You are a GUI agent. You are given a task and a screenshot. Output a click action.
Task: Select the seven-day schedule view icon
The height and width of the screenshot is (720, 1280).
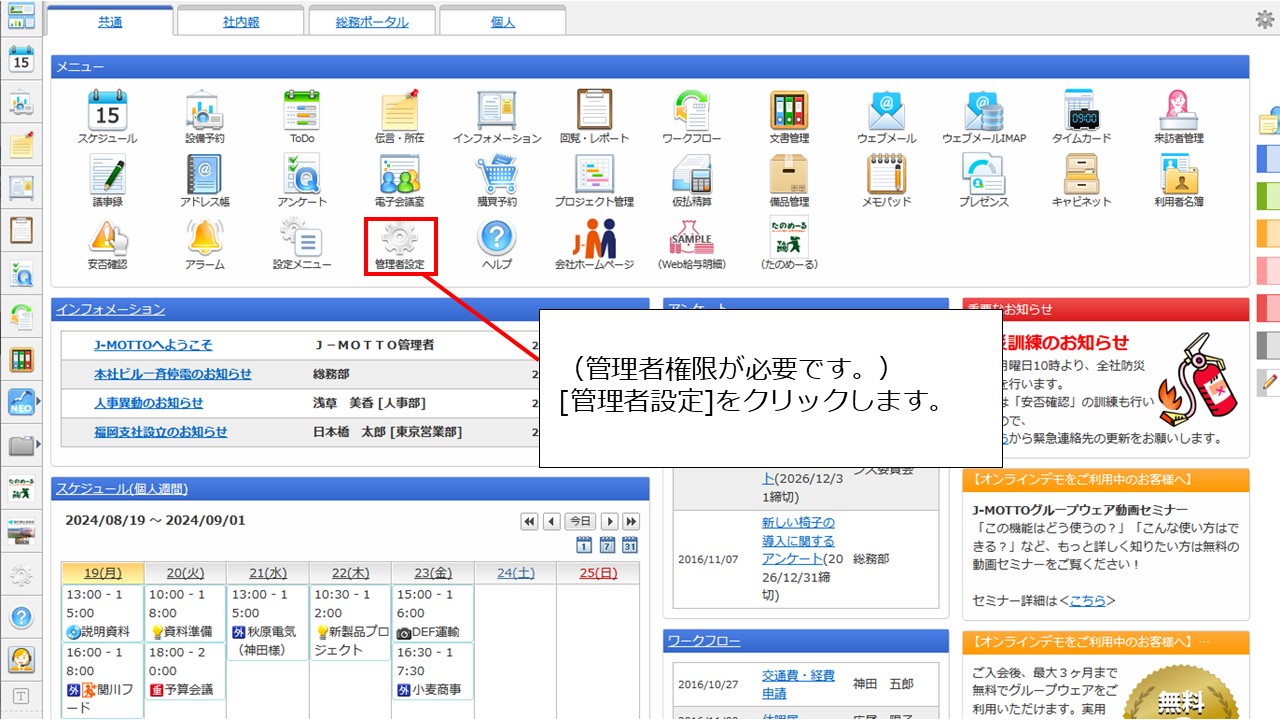(x=607, y=545)
